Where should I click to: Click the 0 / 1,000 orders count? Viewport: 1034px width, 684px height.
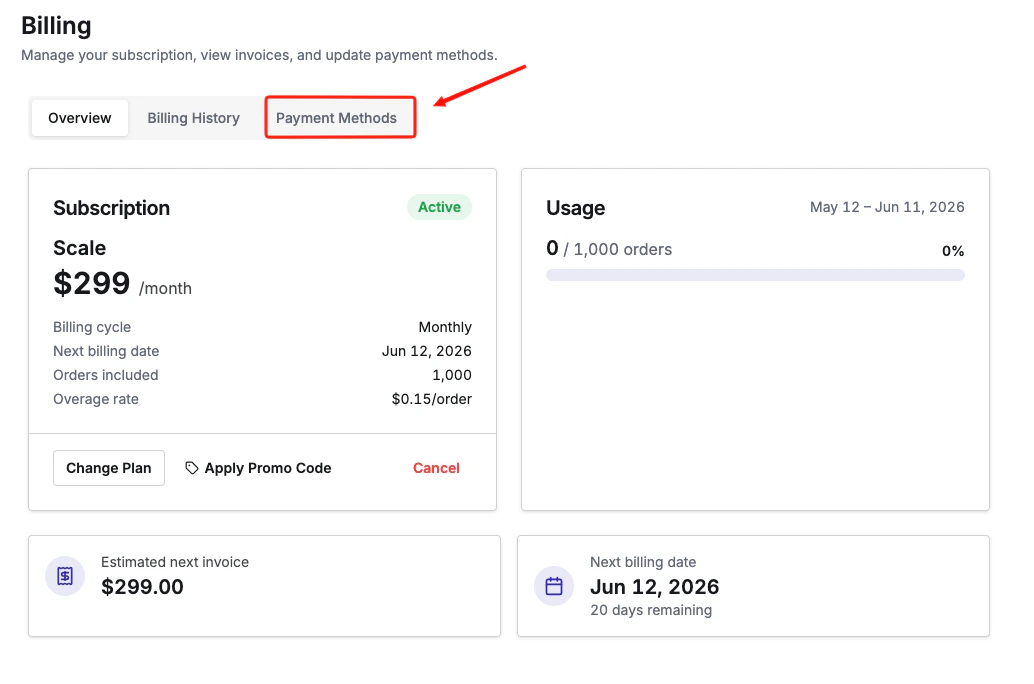[609, 249]
